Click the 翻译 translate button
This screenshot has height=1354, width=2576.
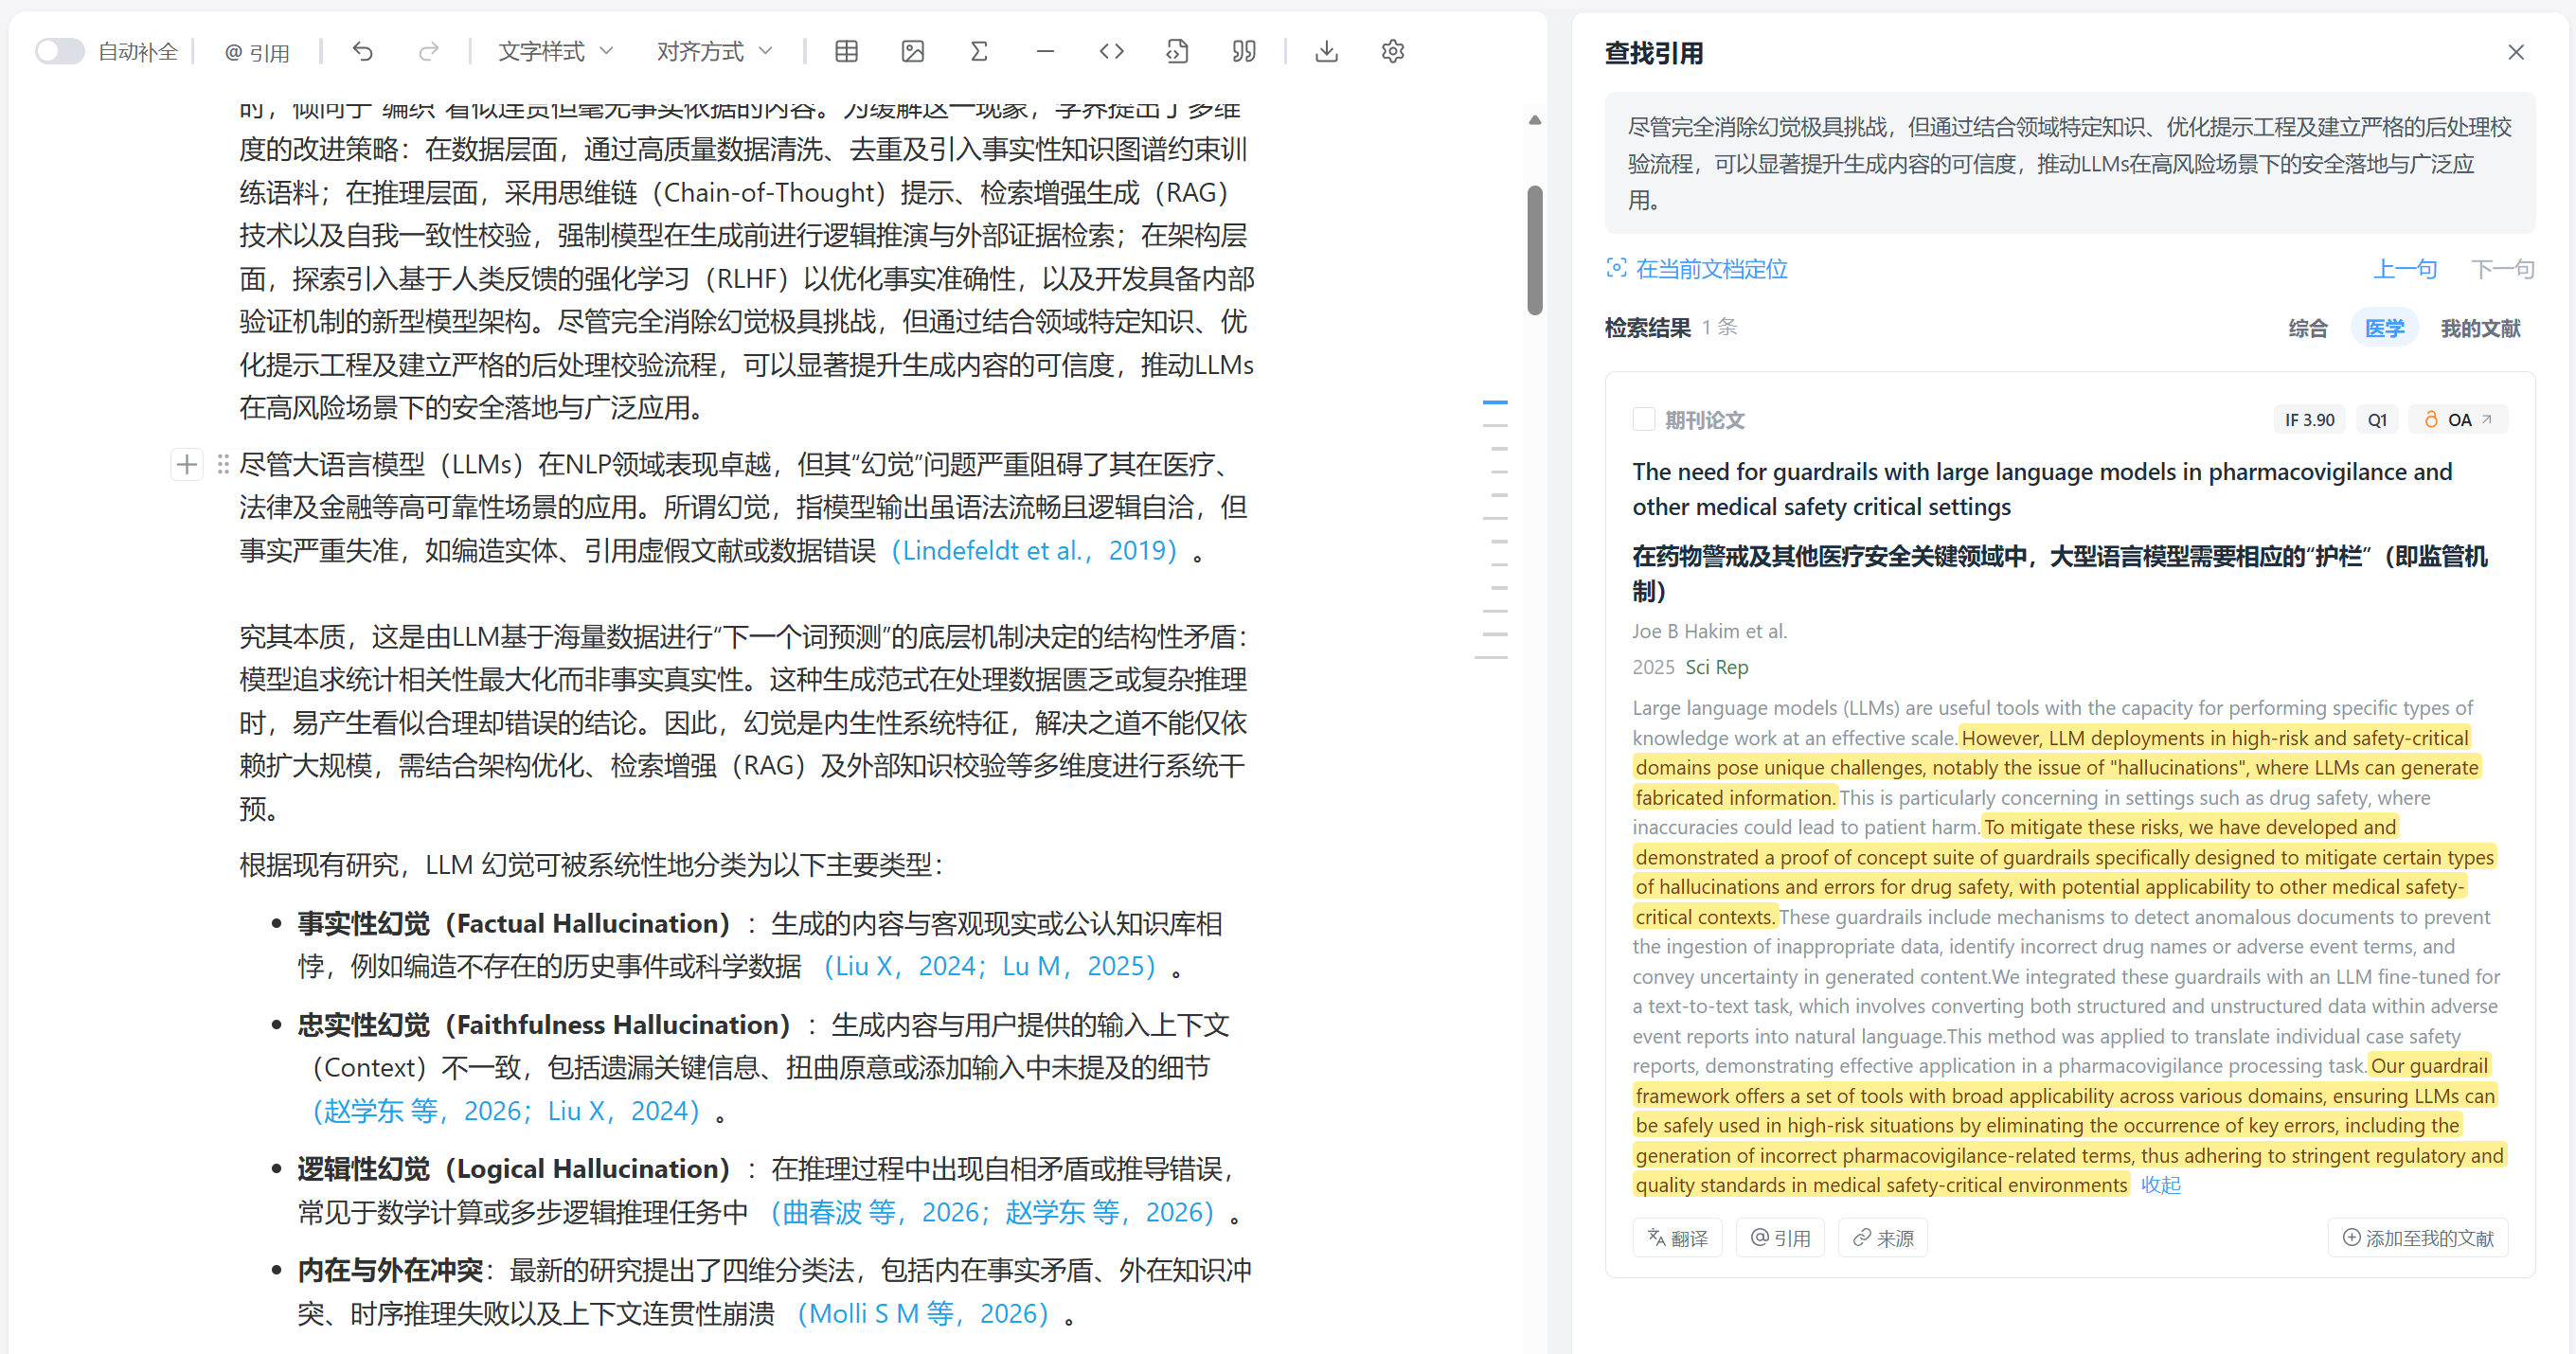coord(1678,1238)
